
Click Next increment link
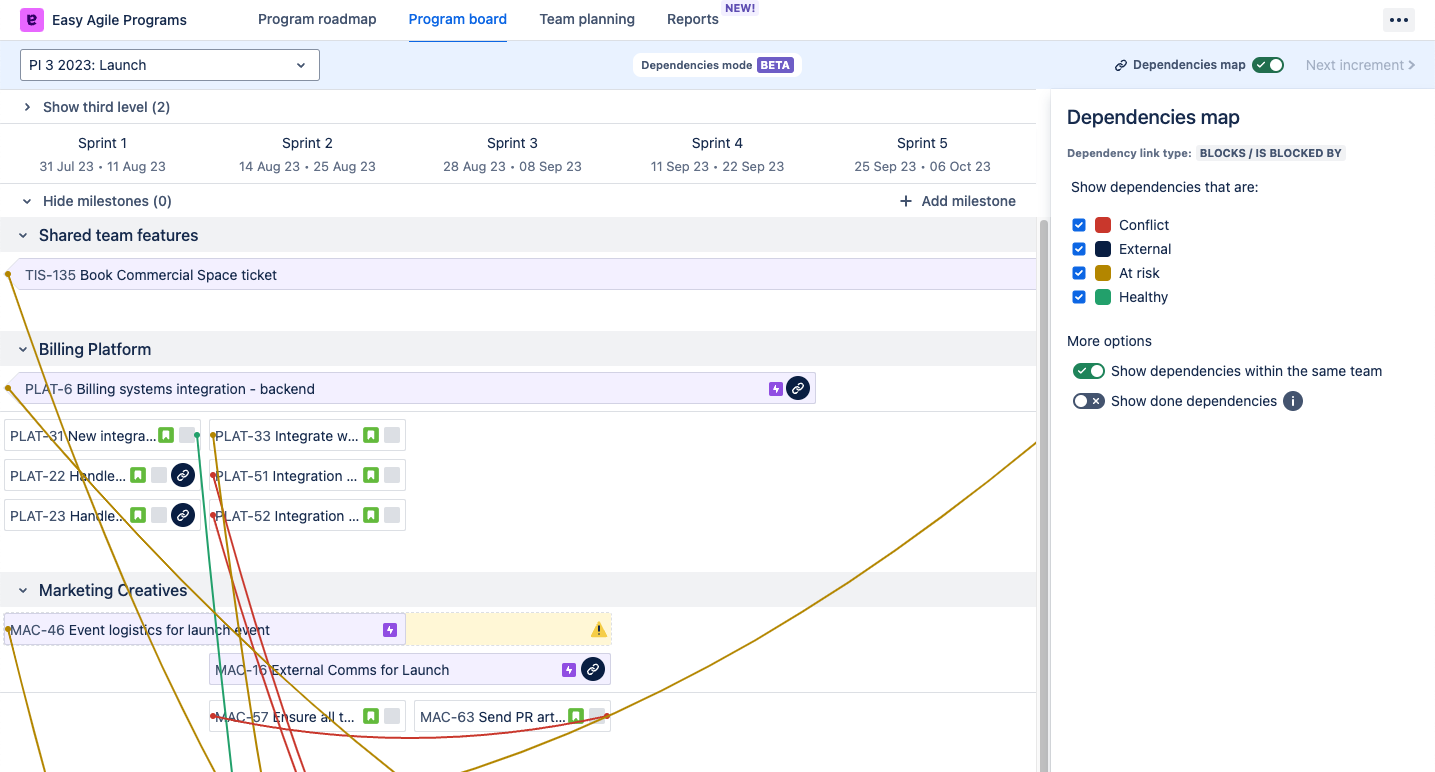[x=1360, y=65]
